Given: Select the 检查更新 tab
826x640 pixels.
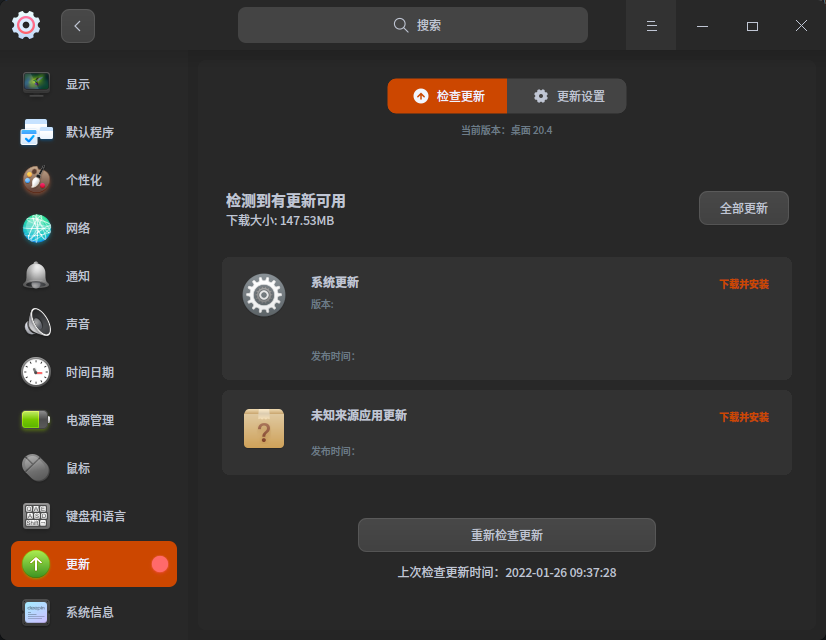Looking at the screenshot, I should coord(447,96).
